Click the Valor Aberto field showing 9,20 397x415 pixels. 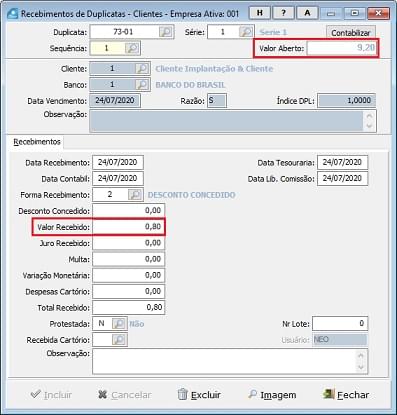click(342, 48)
